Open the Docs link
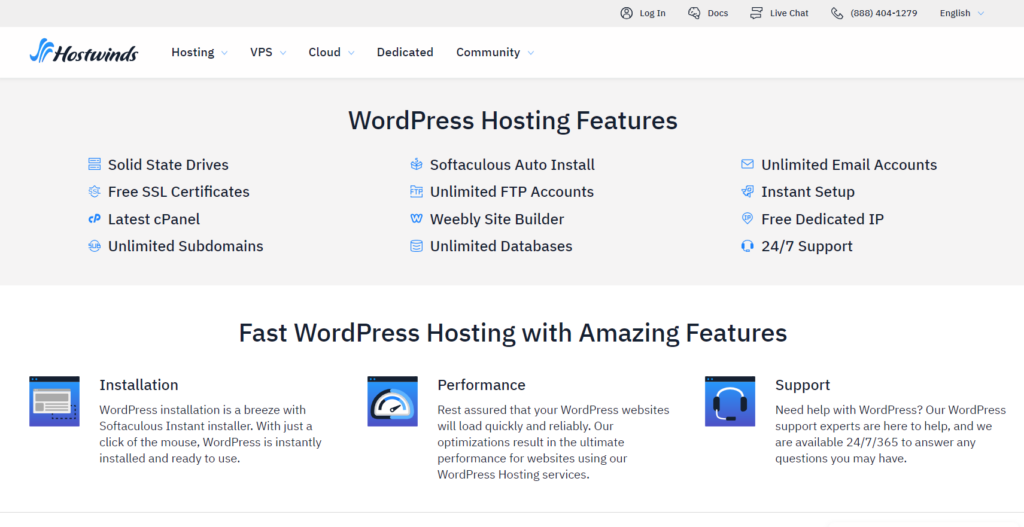This screenshot has height=527, width=1024. point(718,13)
